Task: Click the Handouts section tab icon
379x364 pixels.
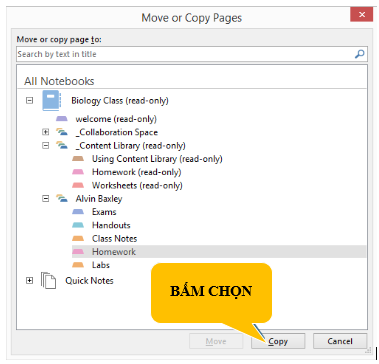Action: click(x=78, y=225)
